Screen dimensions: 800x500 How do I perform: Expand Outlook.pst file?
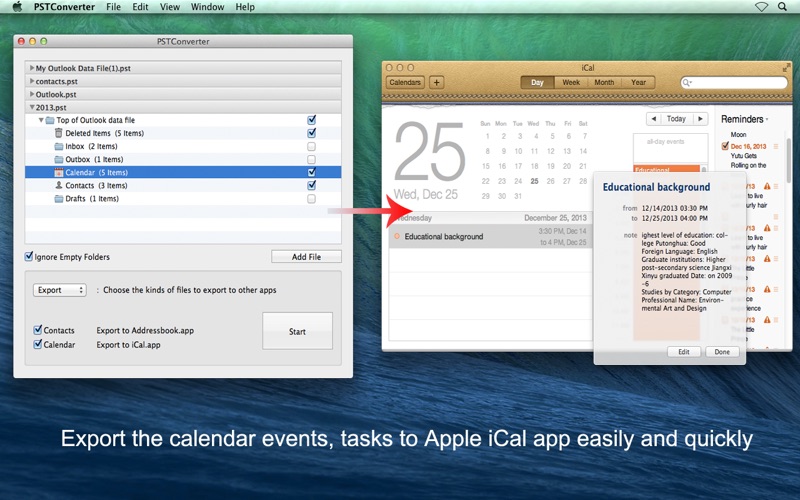pyautogui.click(x=32, y=94)
